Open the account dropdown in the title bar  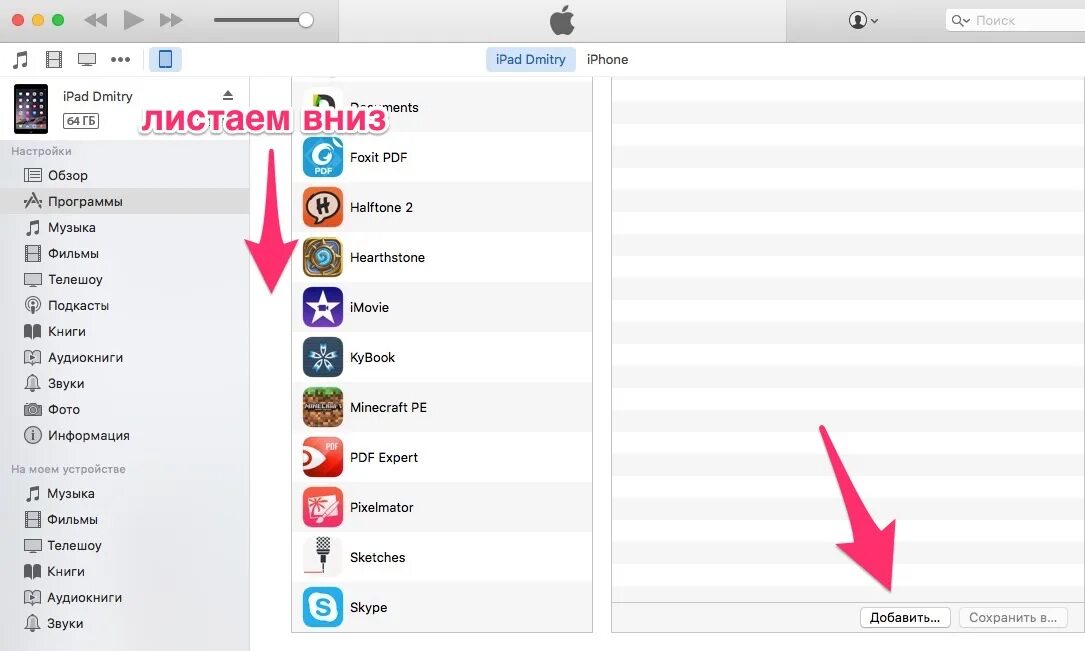[863, 20]
